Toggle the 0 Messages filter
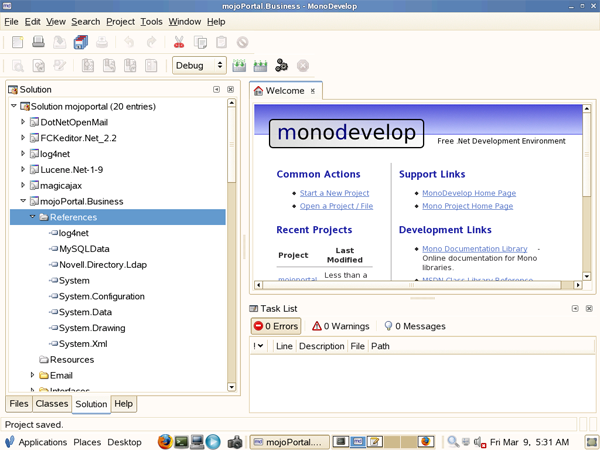600x450 pixels. click(x=413, y=326)
